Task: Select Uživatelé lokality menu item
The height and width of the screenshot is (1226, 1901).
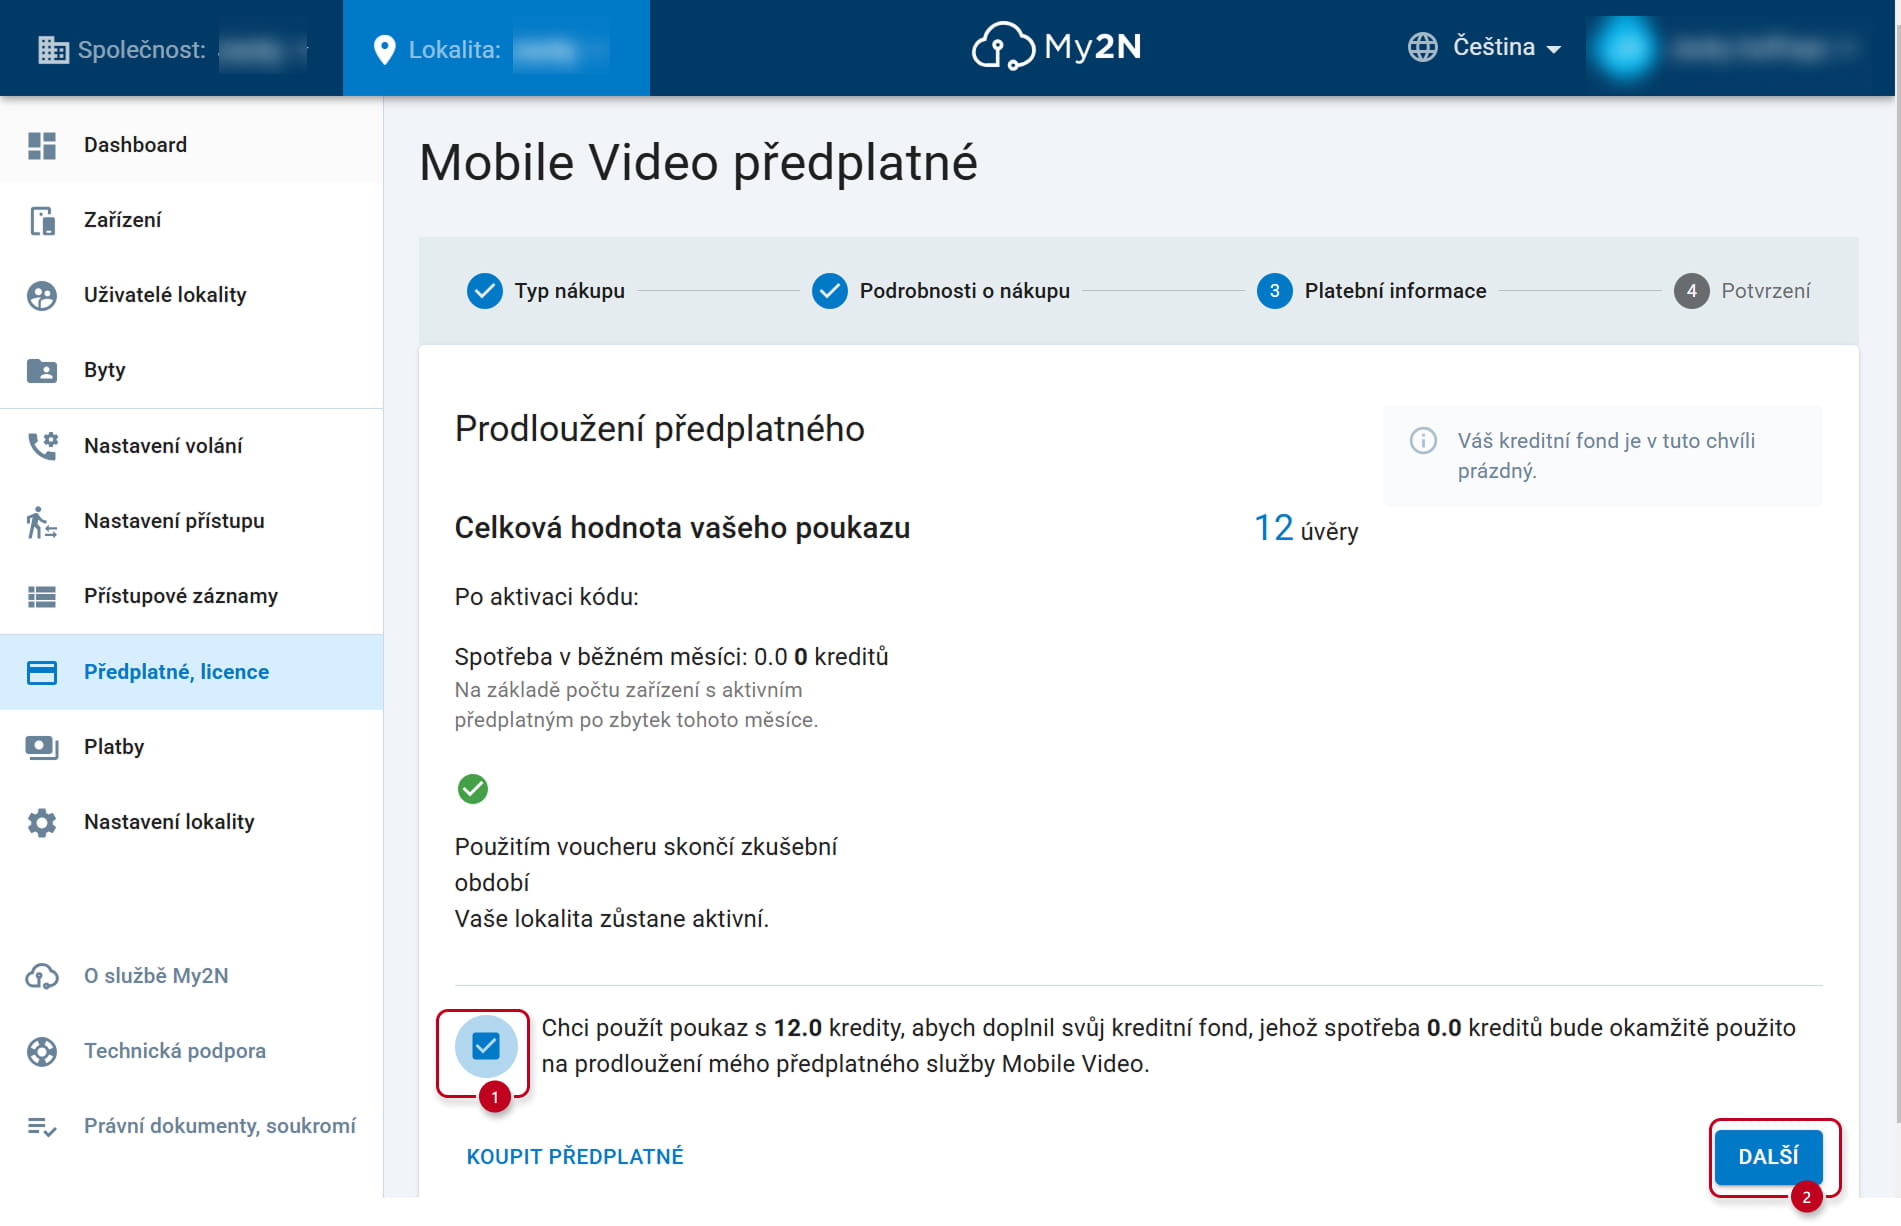Action: pos(191,295)
